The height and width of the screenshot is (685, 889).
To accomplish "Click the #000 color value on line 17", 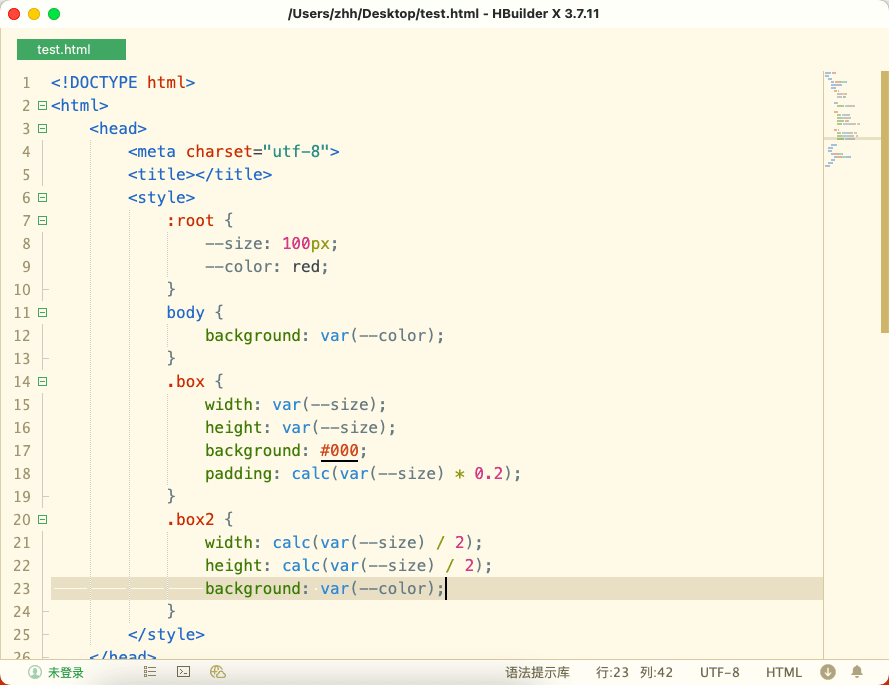I will click(x=339, y=450).
